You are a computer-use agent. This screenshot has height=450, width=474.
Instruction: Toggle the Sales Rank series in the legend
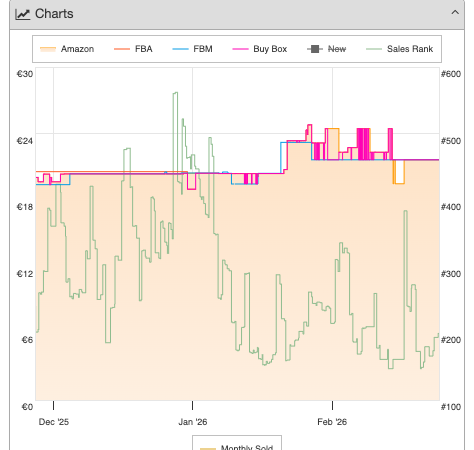point(399,49)
